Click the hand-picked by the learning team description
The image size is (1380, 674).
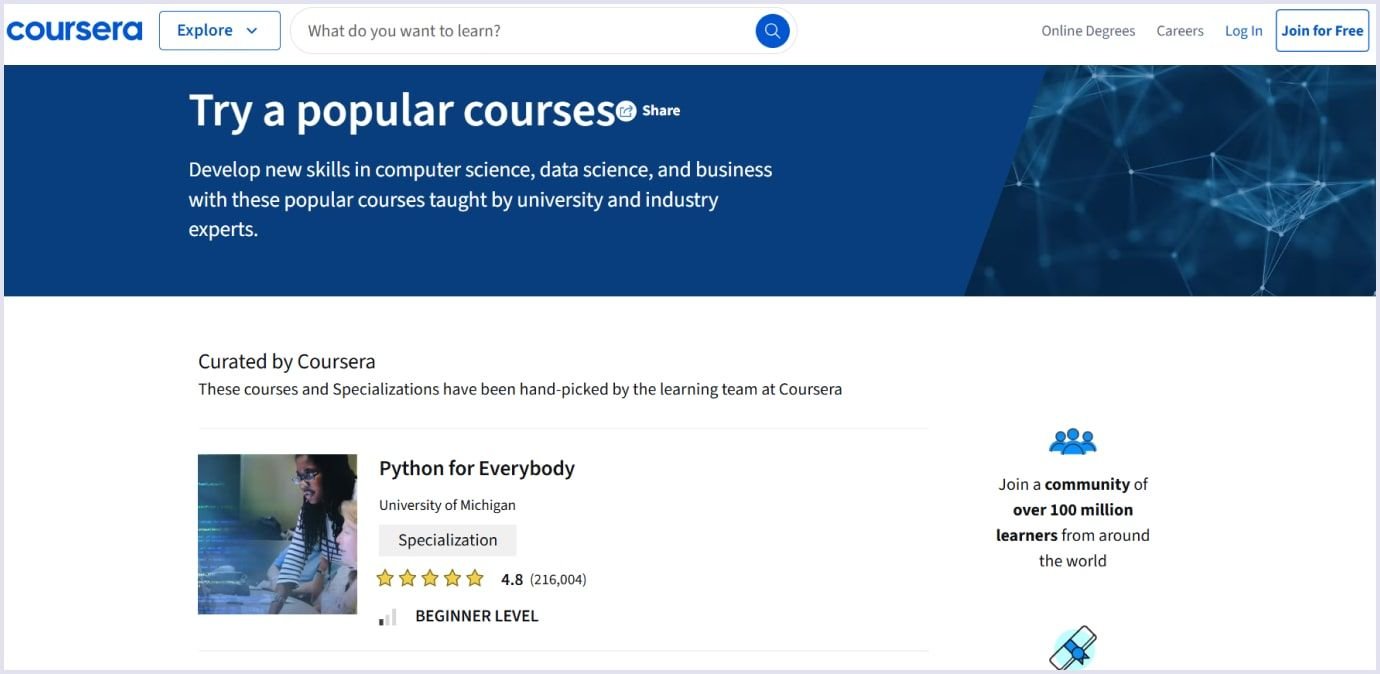pos(520,389)
